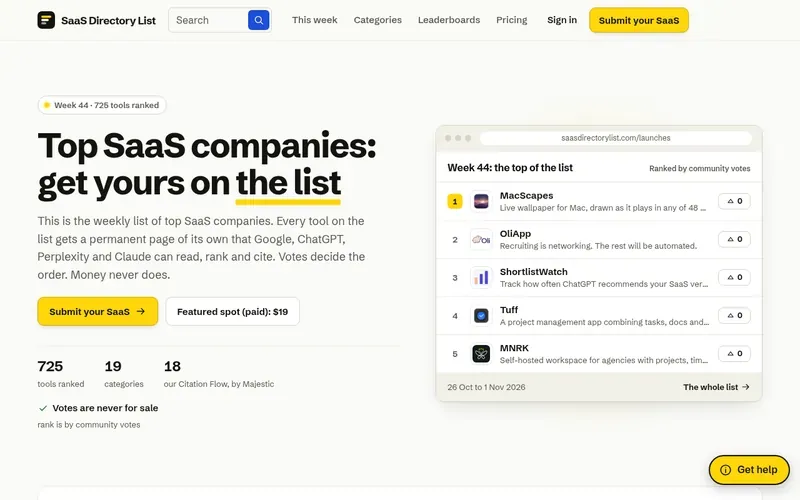Click the info icon in Get help

pyautogui.click(x=725, y=470)
